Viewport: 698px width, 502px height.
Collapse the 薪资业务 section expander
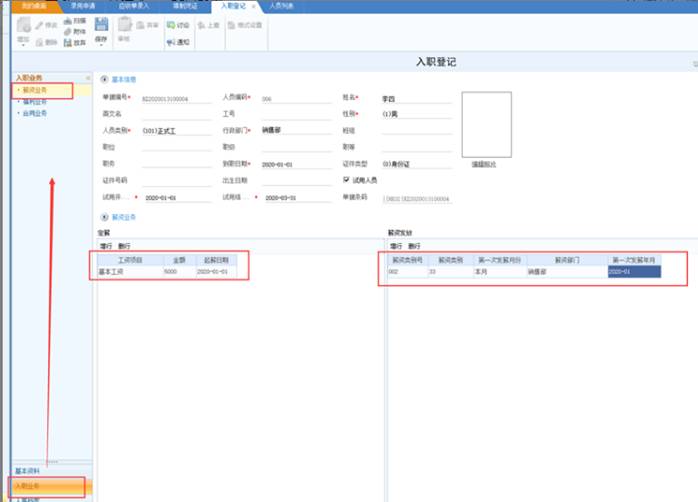pyautogui.click(x=103, y=216)
